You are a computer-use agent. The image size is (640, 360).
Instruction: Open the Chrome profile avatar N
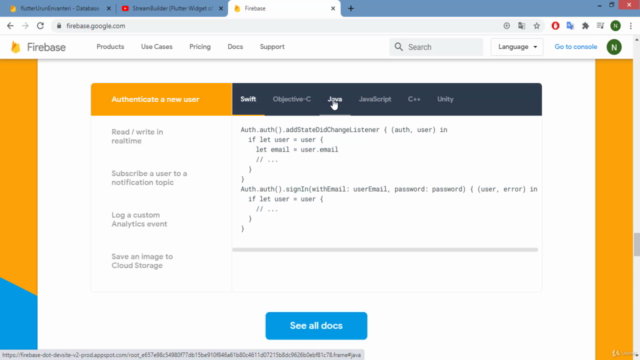[616, 26]
